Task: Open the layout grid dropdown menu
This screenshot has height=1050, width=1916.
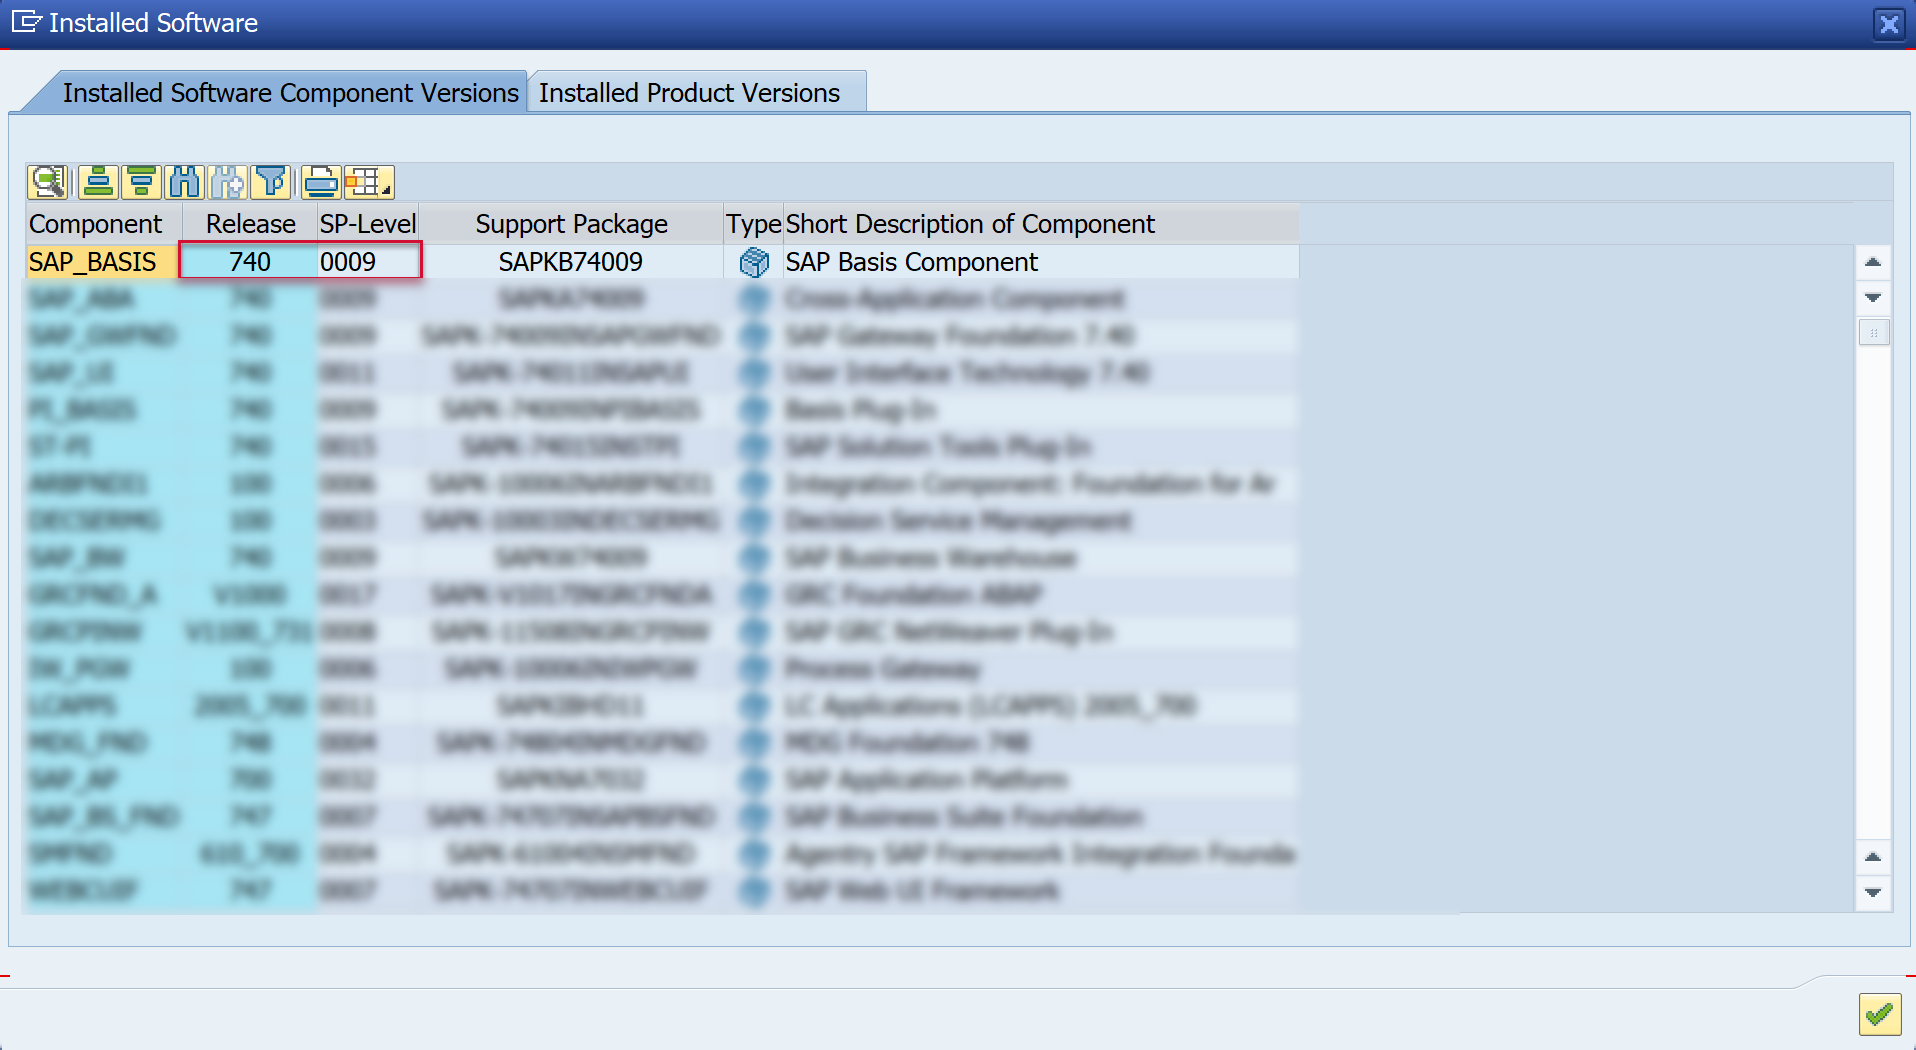Action: pyautogui.click(x=368, y=182)
